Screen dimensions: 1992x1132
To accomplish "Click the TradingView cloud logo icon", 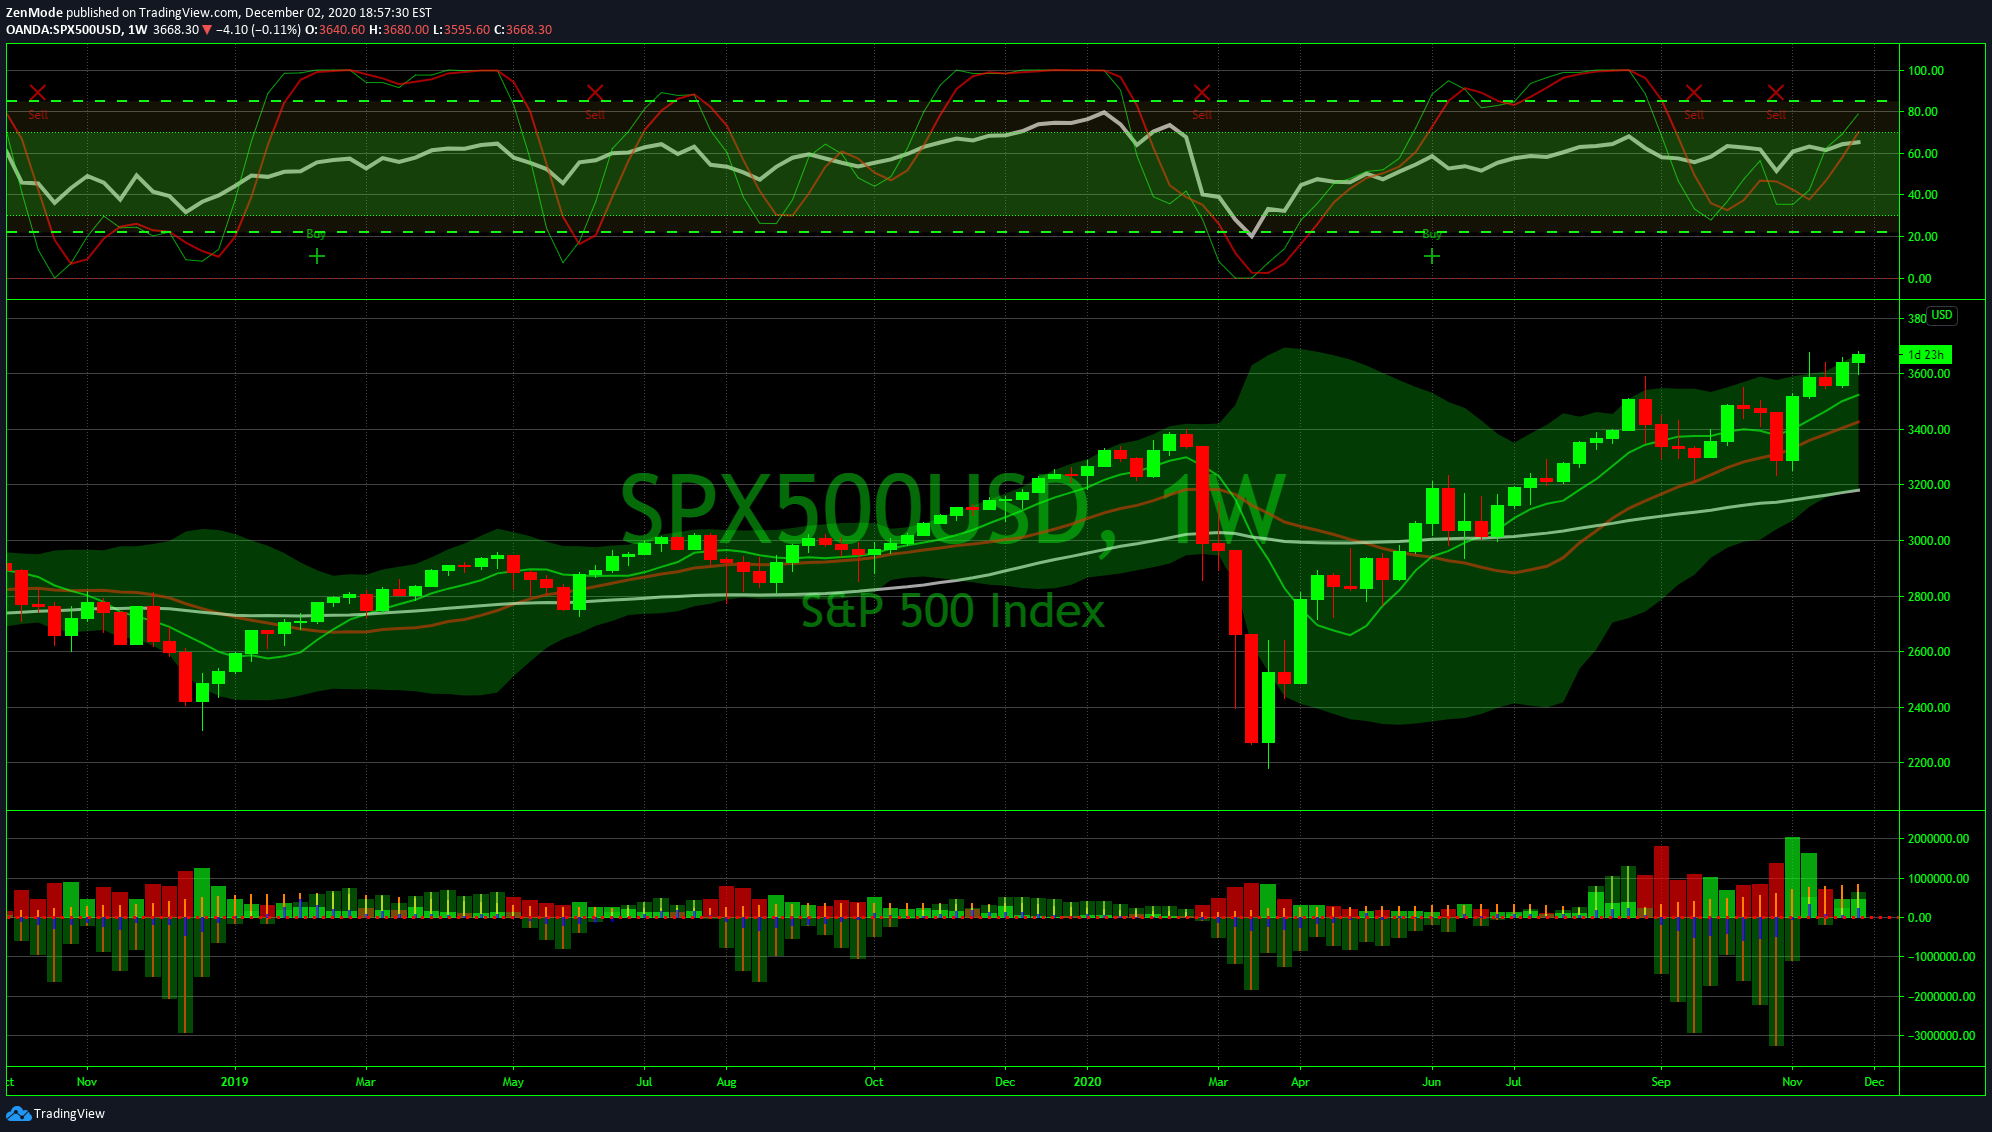I will tap(18, 1113).
